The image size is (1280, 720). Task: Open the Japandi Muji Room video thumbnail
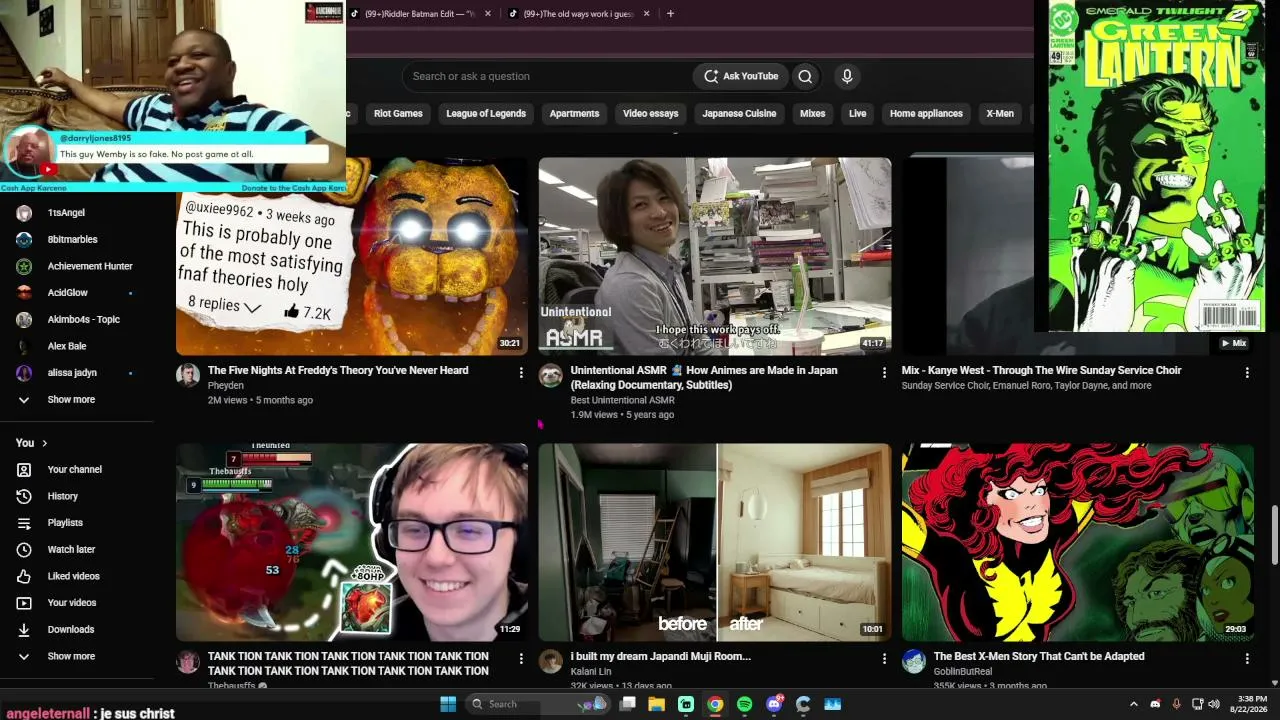(x=715, y=542)
